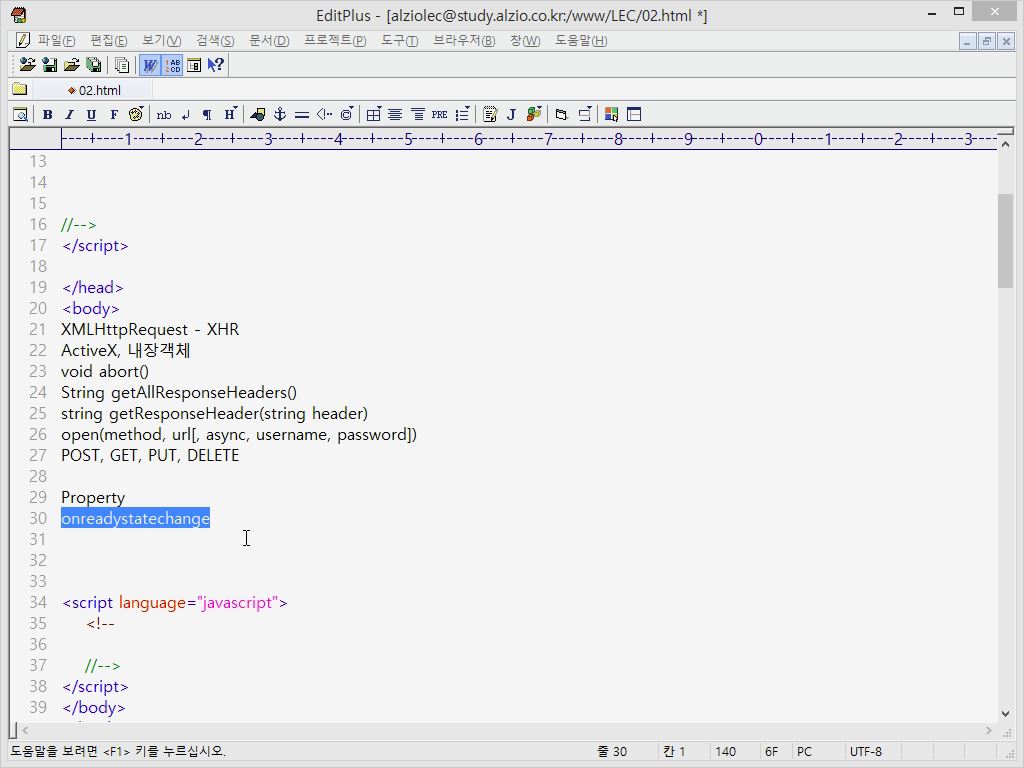Open the 검색(S) menu
1024x768 pixels.
[215, 40]
